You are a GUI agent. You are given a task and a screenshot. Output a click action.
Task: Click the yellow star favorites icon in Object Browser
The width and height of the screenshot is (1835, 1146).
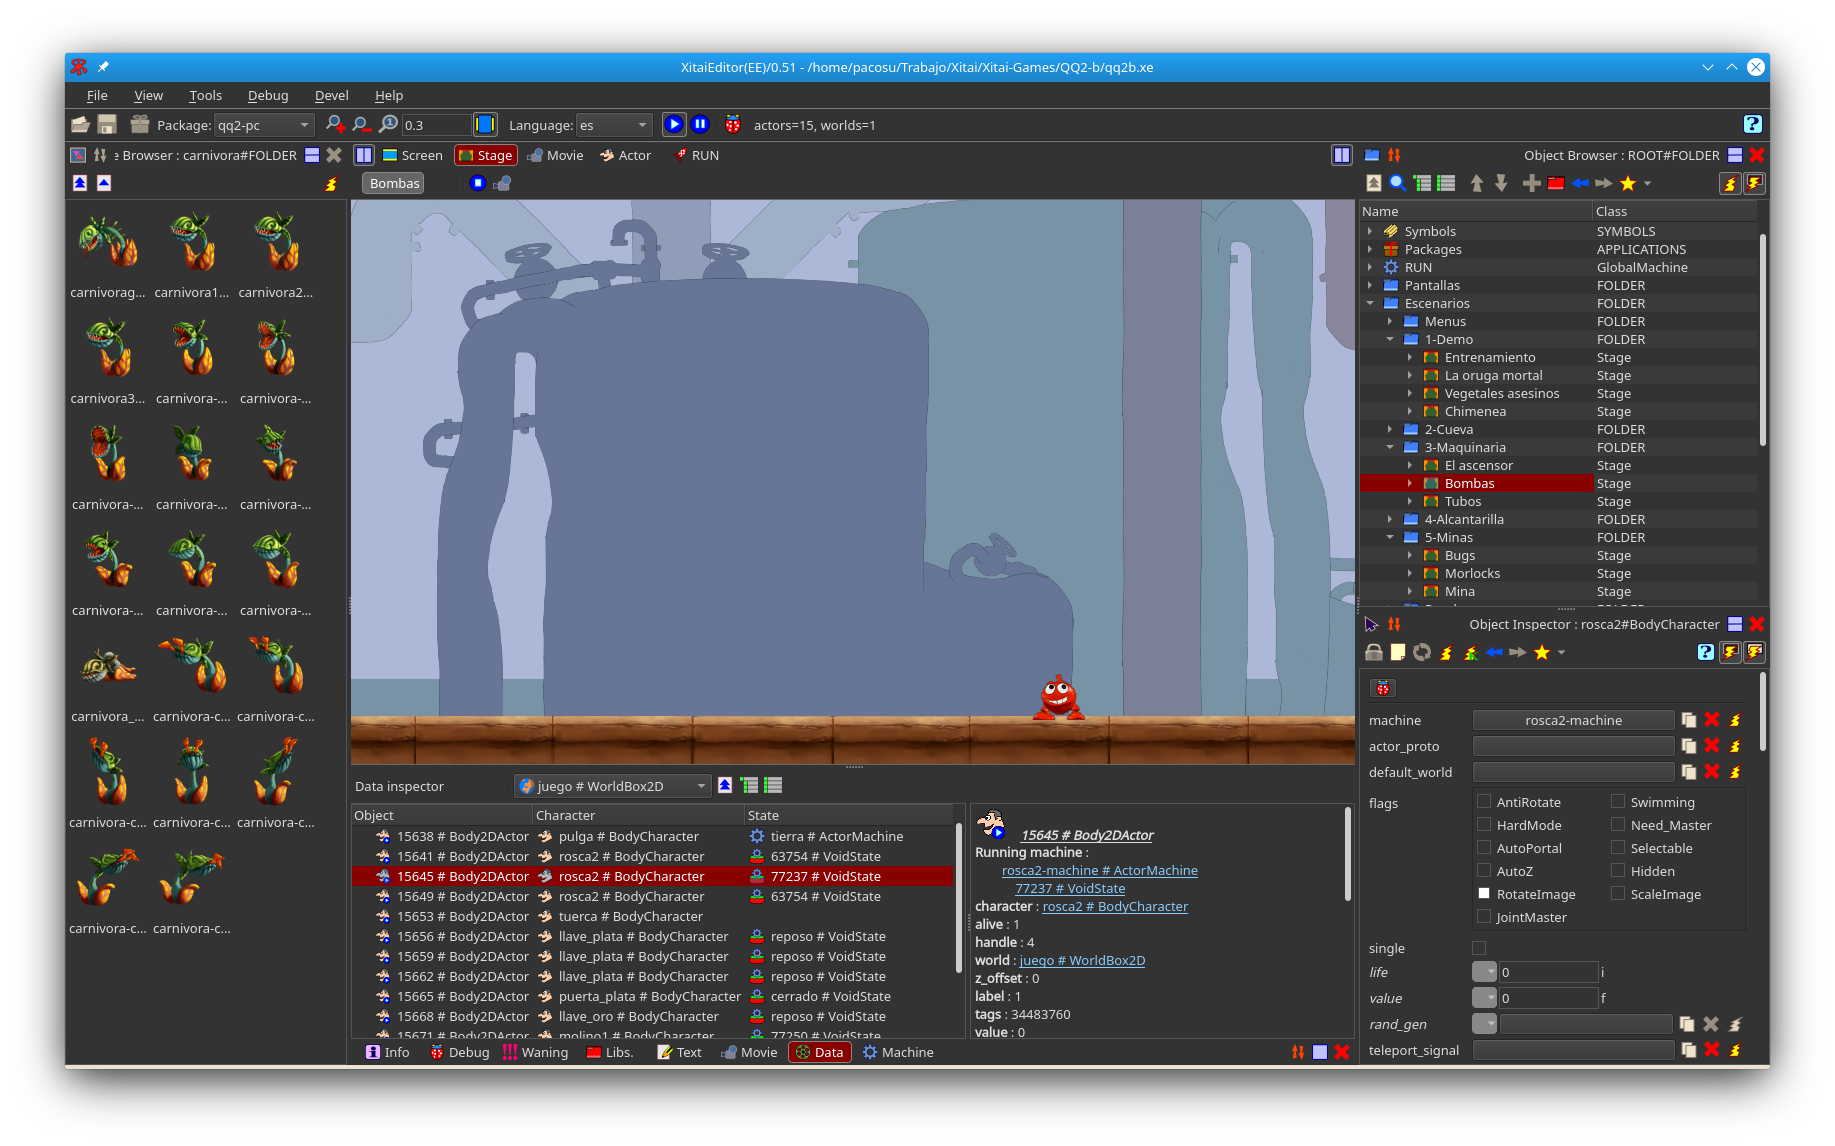(1628, 183)
